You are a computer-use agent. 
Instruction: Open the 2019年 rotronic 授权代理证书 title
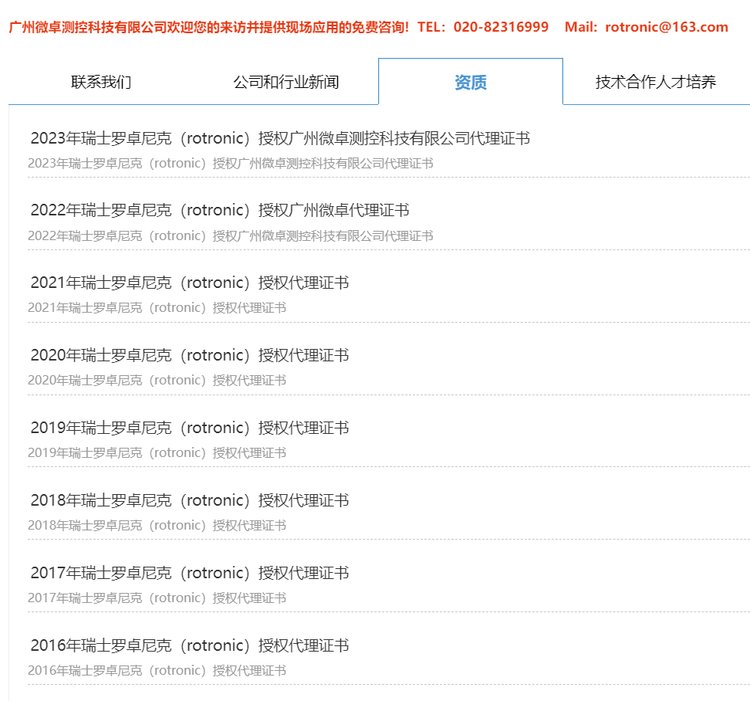(x=190, y=428)
